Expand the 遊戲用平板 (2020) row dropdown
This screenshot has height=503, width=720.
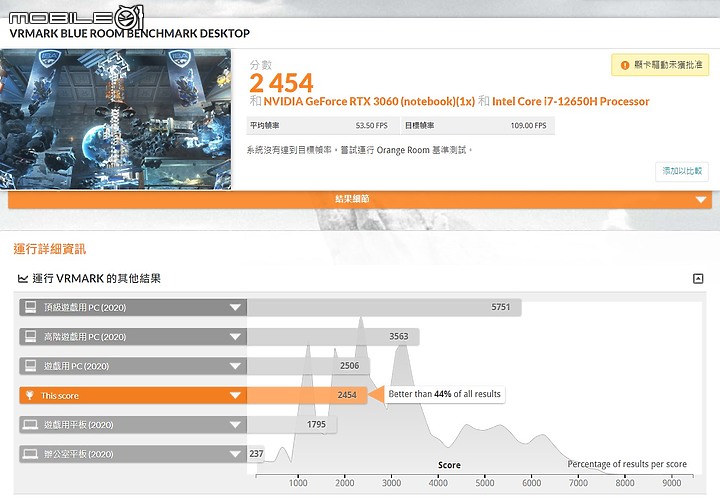235,425
